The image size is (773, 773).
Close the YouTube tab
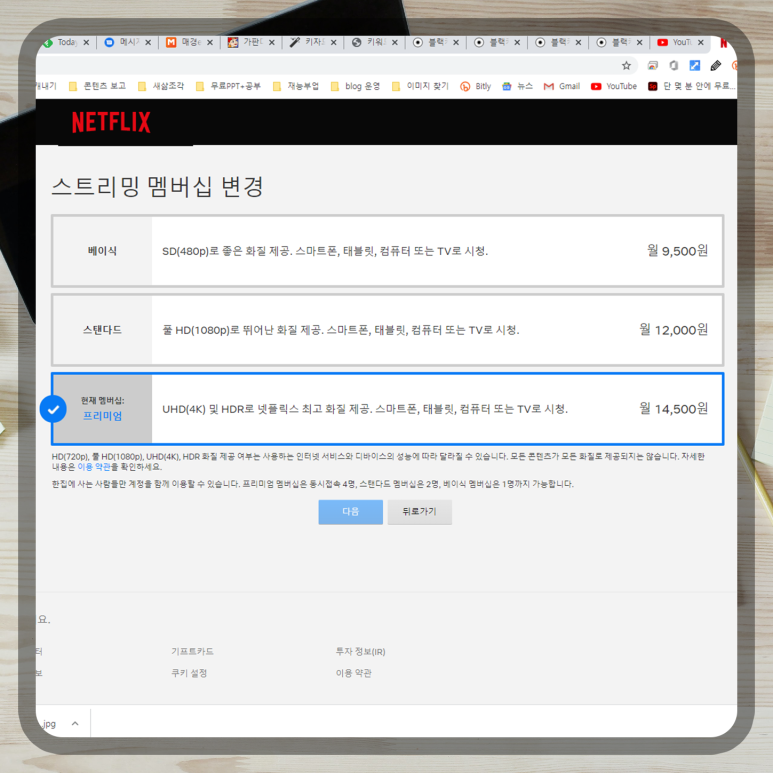(701, 43)
